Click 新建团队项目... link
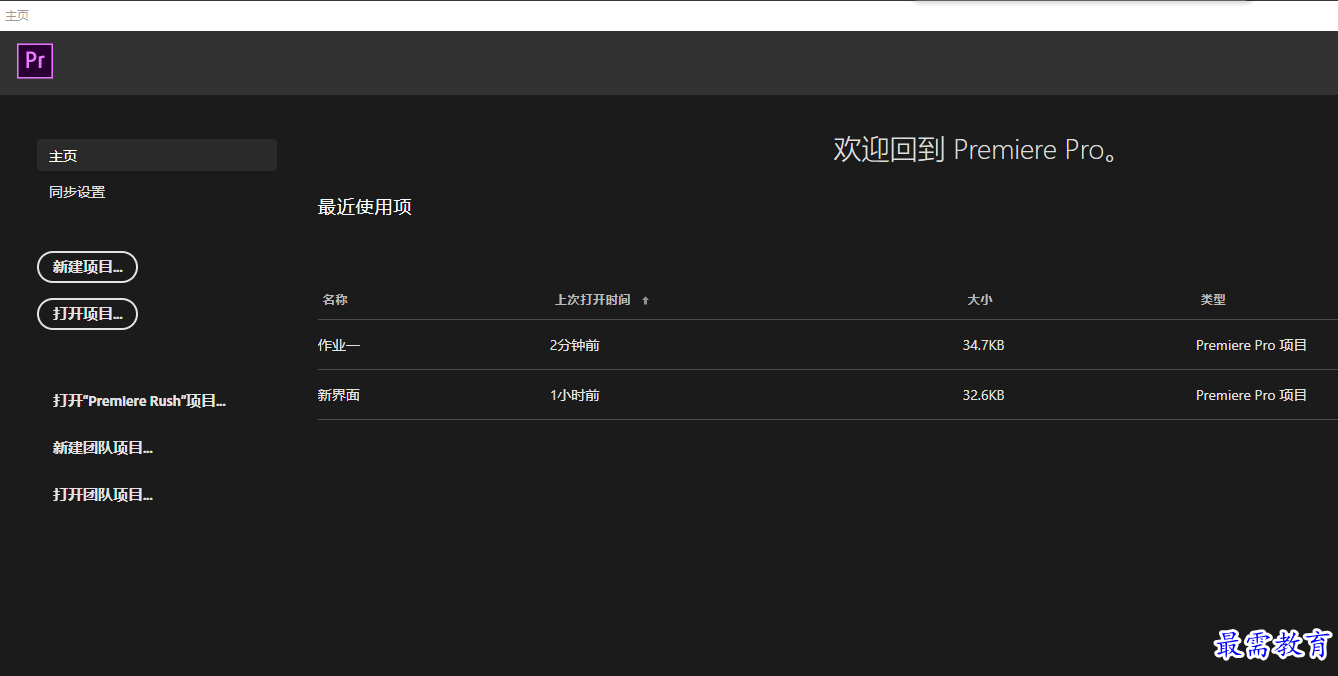 [102, 448]
